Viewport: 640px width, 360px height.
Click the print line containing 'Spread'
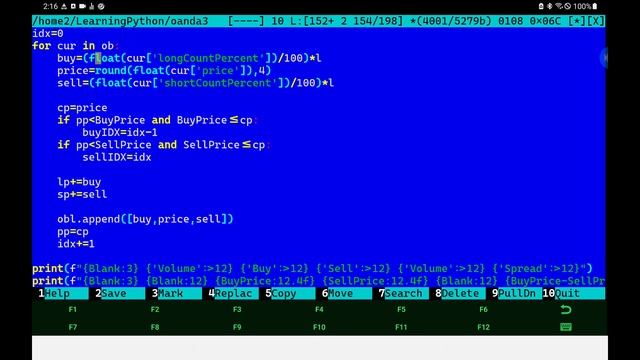pos(312,269)
